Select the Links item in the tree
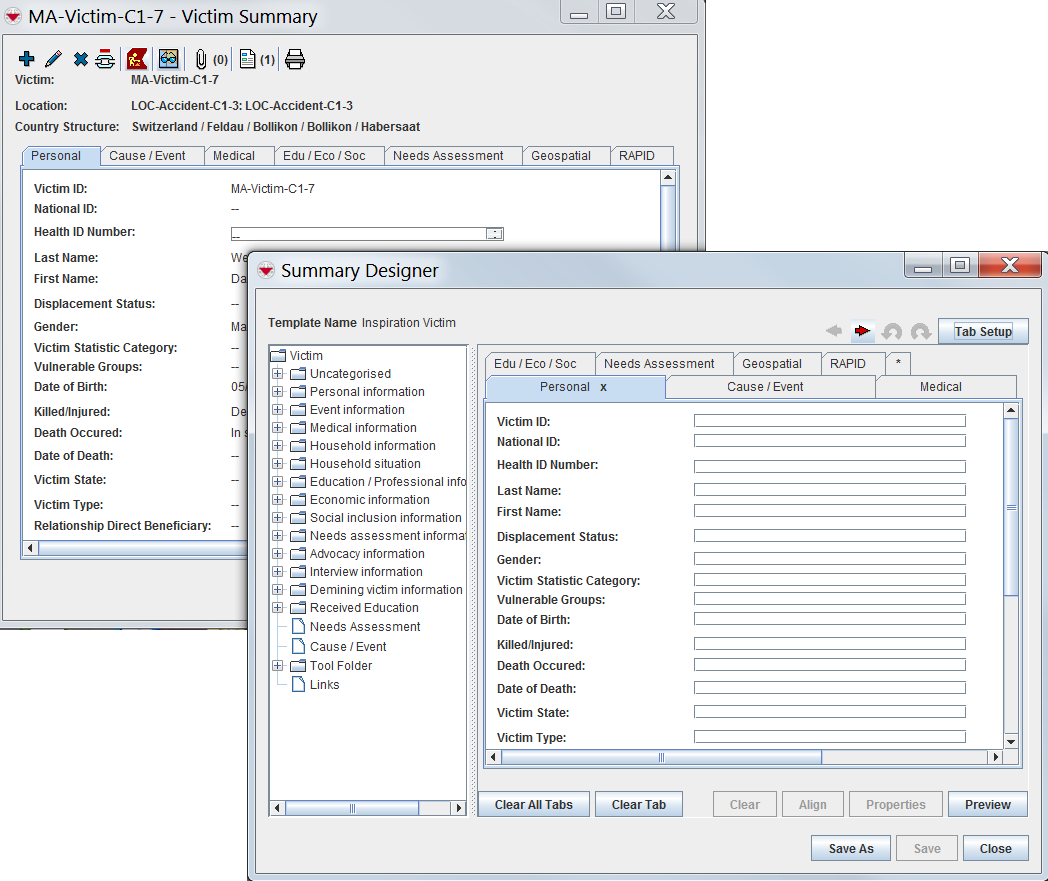The height and width of the screenshot is (881, 1048). click(x=324, y=685)
